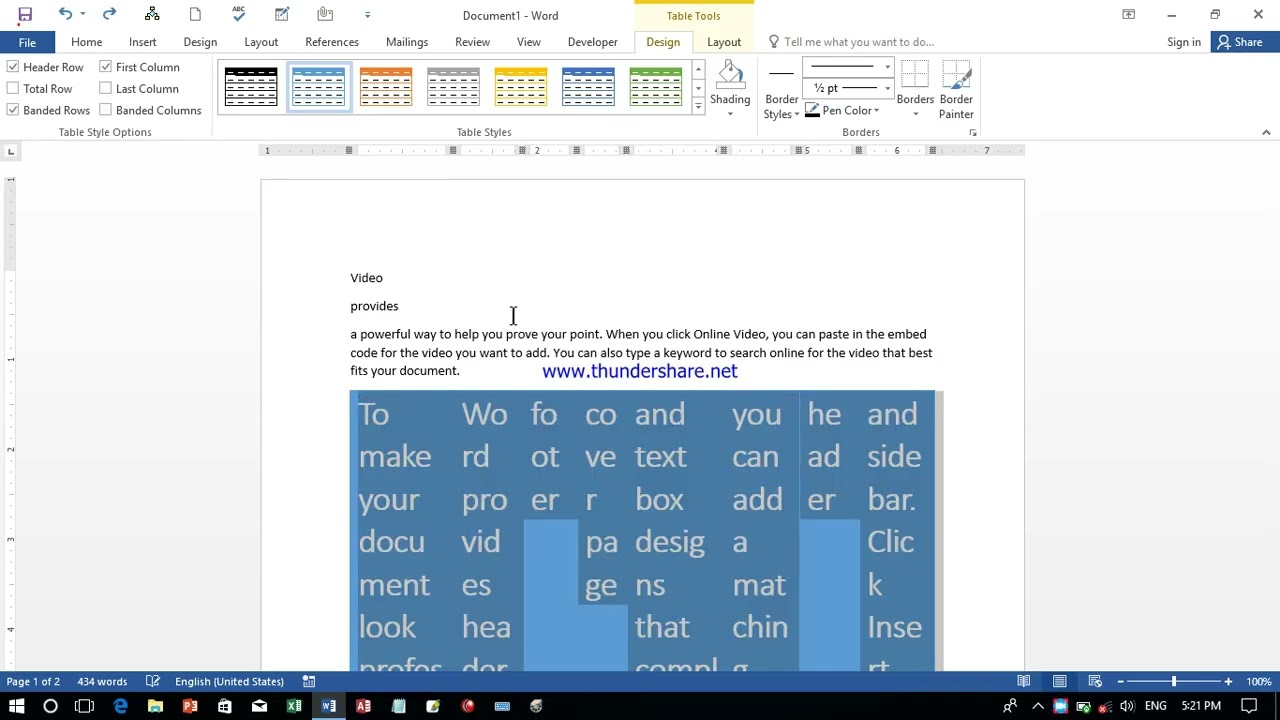Open the Borders dropdown arrow
Screen dimensions: 1280x720
pos(915,113)
